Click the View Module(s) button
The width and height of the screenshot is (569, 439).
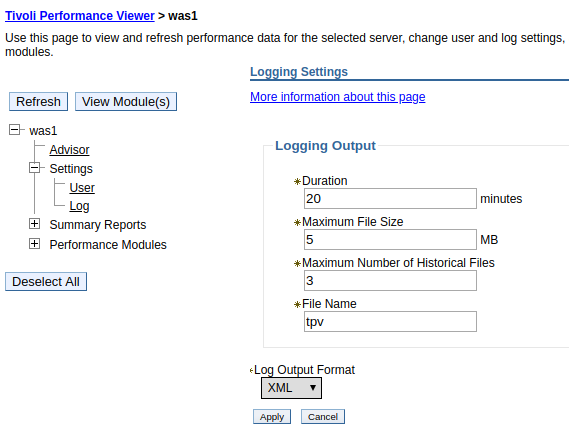126,102
